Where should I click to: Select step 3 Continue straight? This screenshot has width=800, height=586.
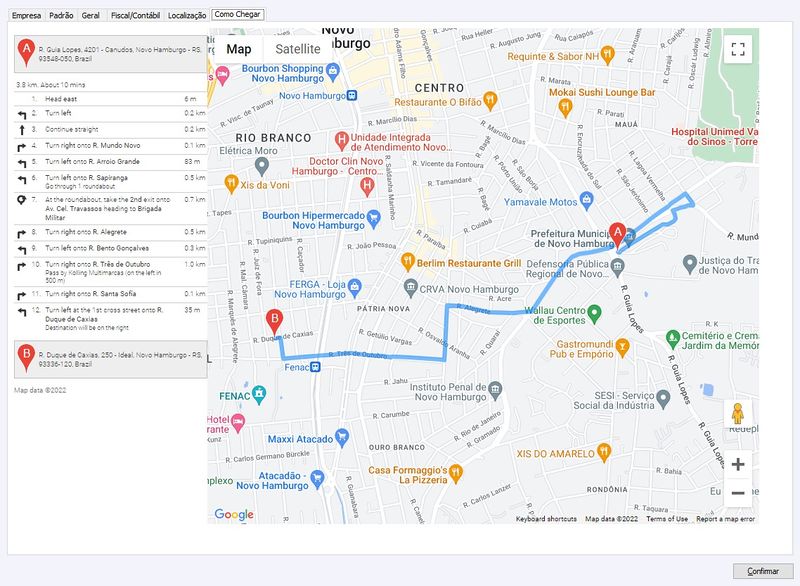tap(110, 130)
